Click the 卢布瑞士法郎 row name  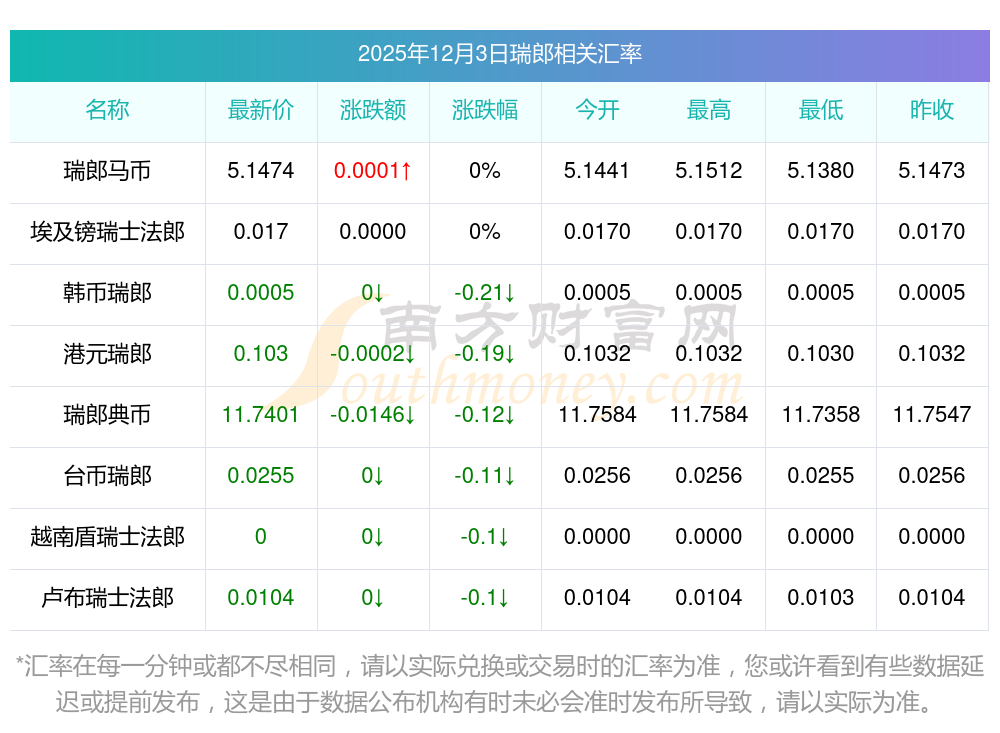(x=107, y=598)
